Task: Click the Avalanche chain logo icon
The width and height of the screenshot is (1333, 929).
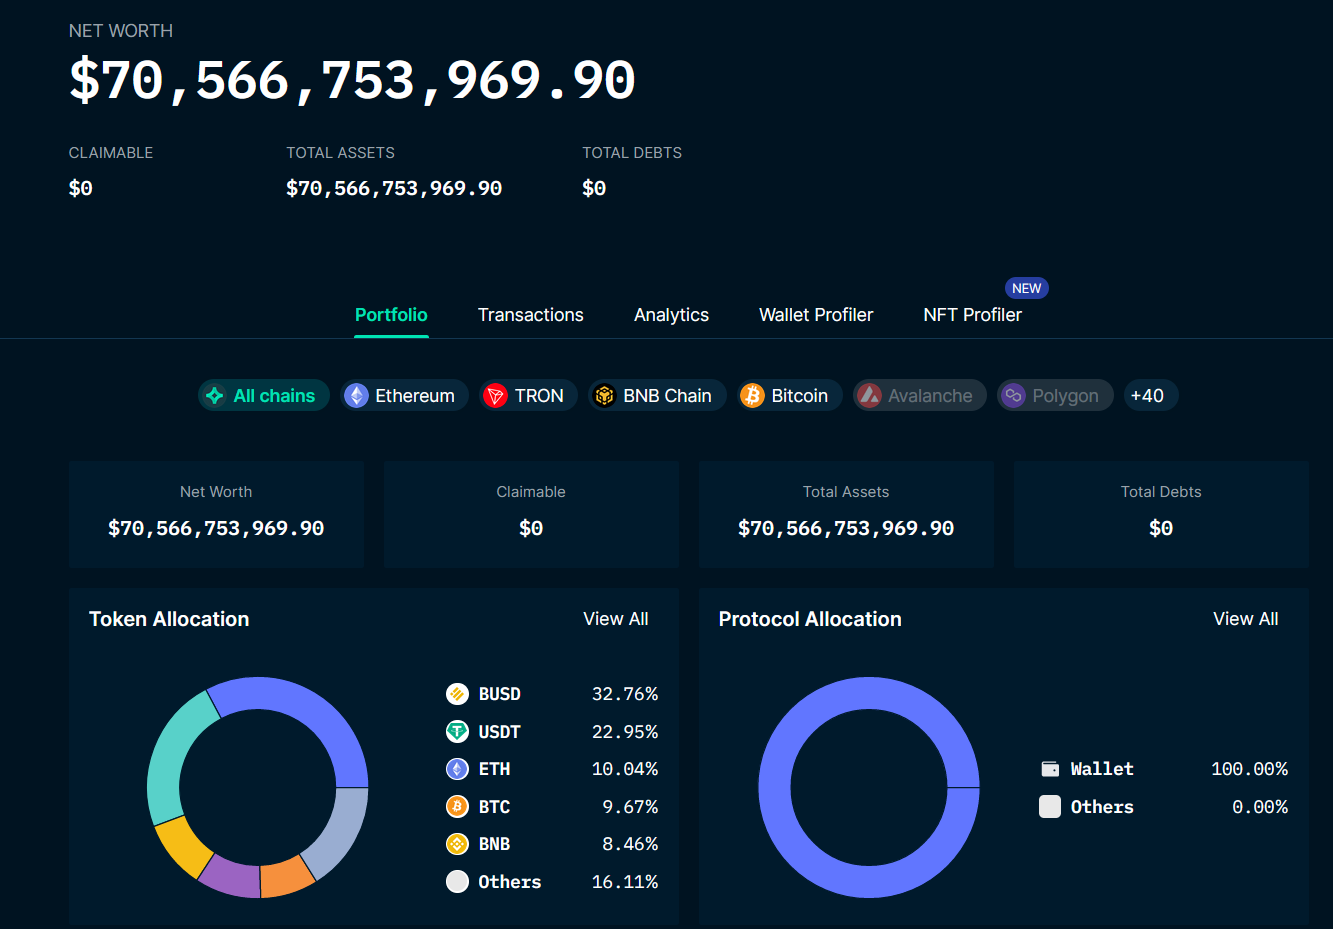Action: pyautogui.click(x=870, y=396)
